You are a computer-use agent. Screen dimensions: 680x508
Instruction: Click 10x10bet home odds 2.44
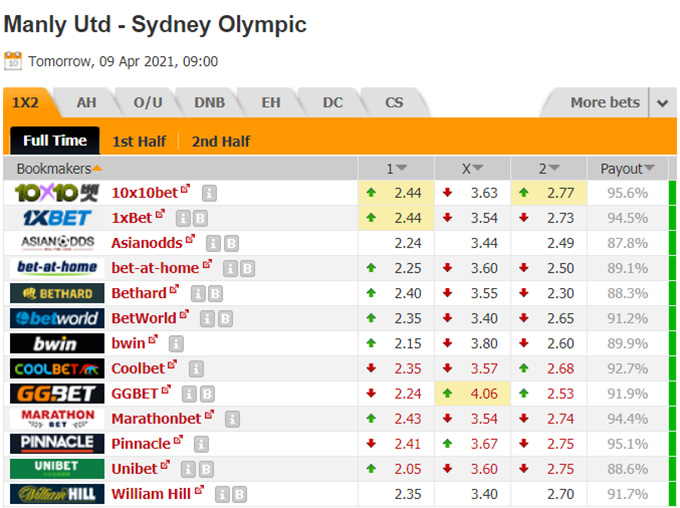(408, 193)
